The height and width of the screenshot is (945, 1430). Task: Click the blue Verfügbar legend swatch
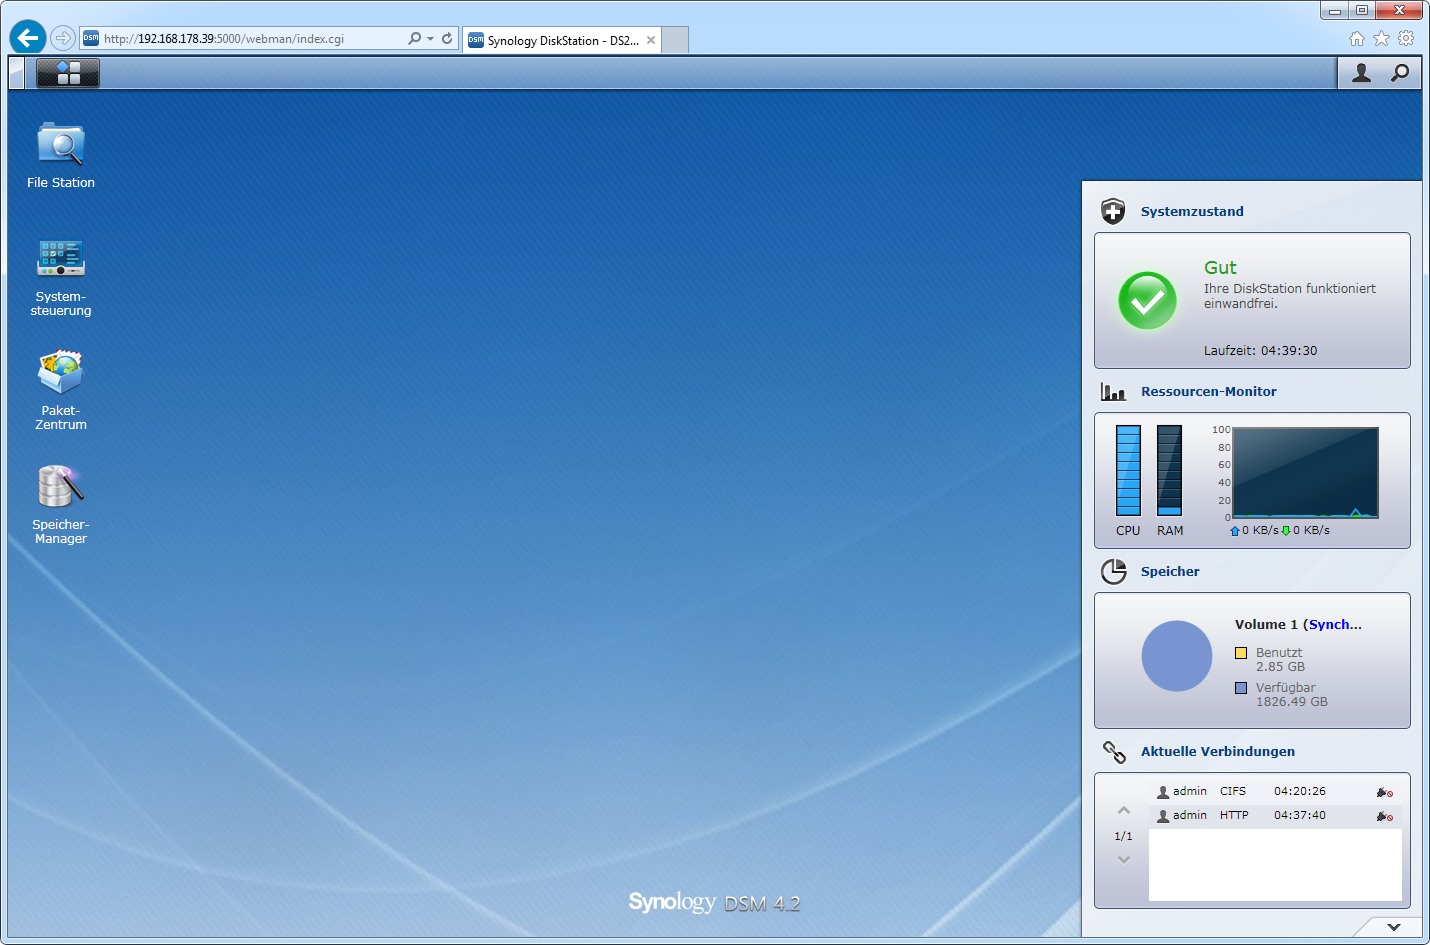[1241, 688]
